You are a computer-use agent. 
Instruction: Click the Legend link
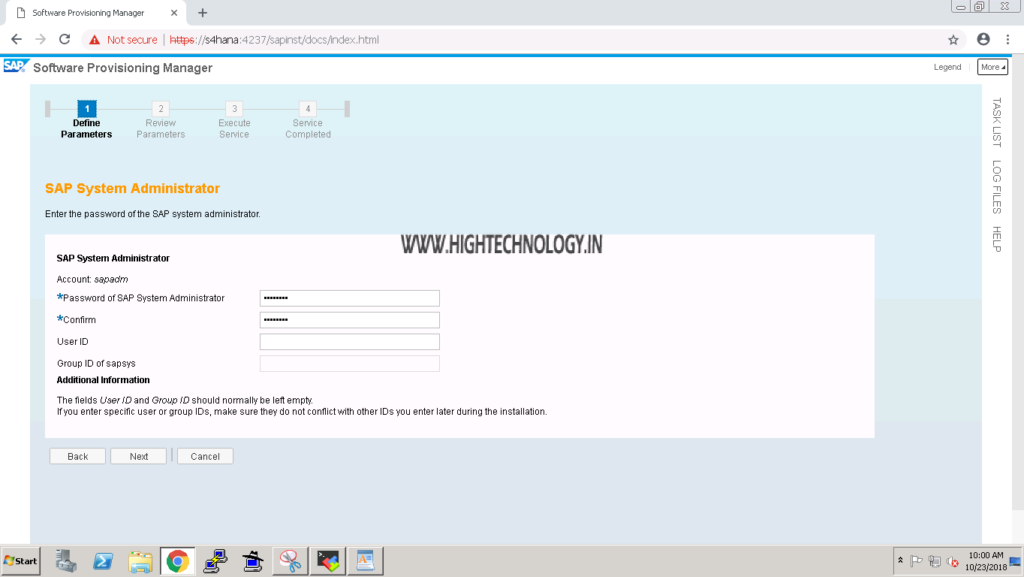pyautogui.click(x=947, y=67)
